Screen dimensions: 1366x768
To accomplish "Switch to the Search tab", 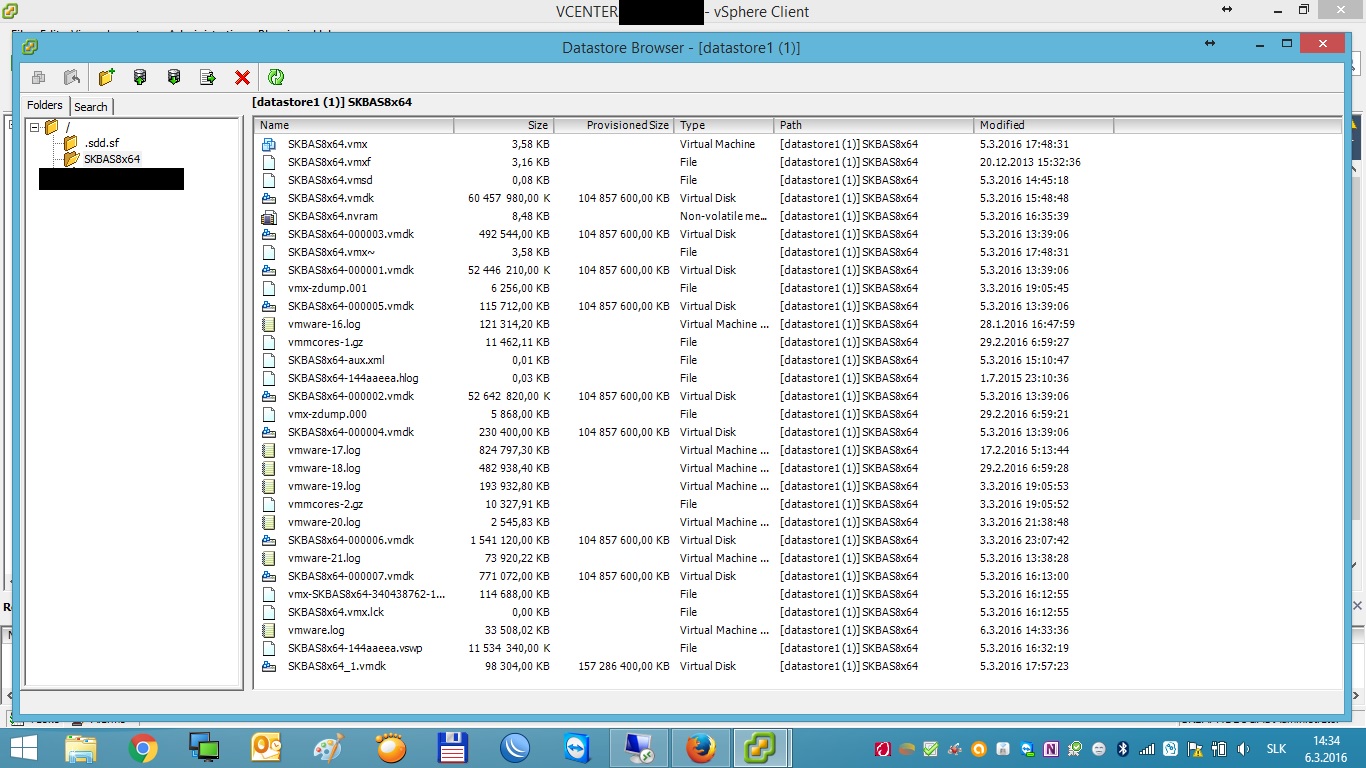I will coord(91,106).
